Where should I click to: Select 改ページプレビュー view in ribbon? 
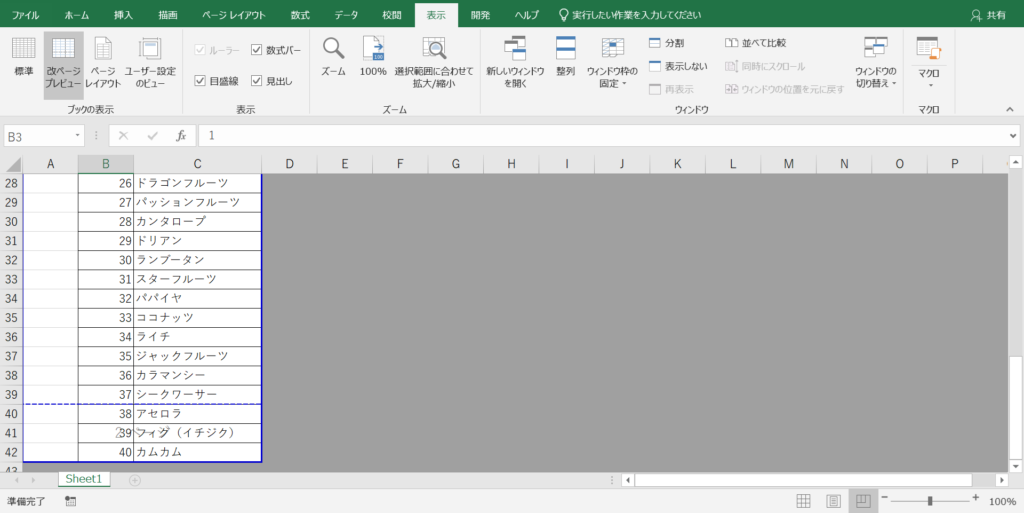click(x=63, y=65)
